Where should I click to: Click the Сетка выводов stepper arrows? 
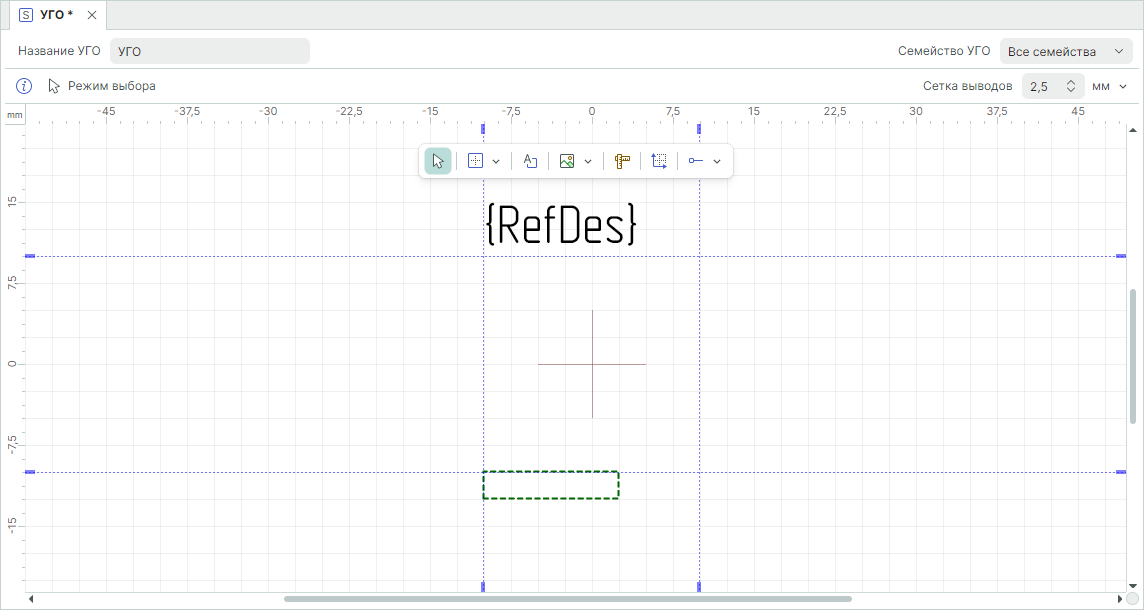coord(1071,87)
